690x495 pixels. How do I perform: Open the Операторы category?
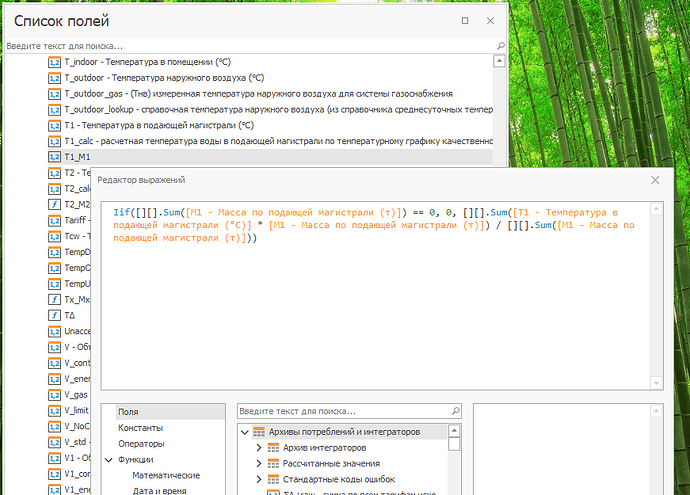point(141,444)
